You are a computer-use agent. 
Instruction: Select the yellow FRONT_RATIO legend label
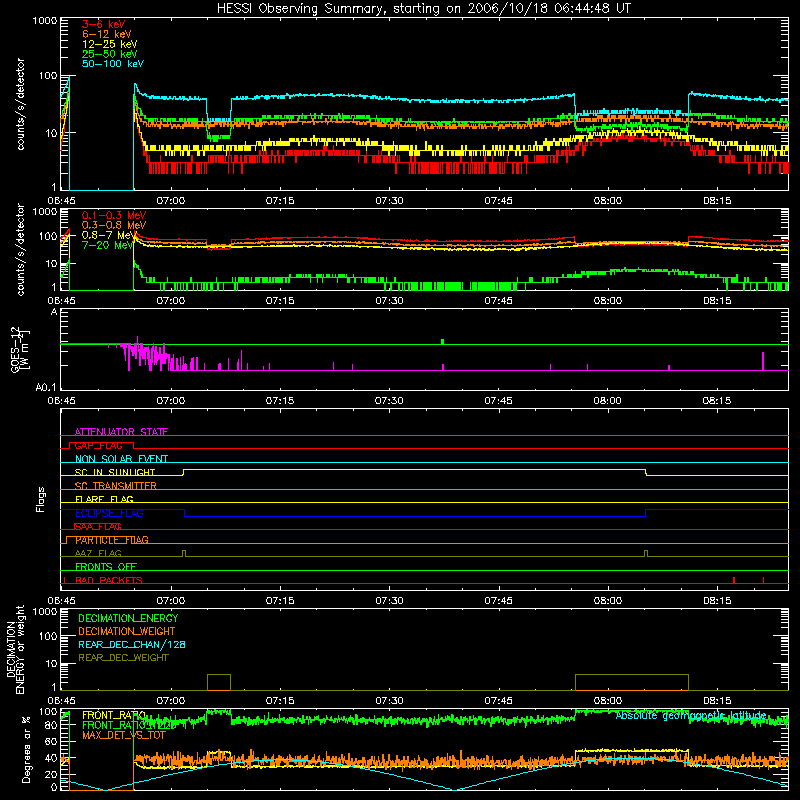point(114,715)
